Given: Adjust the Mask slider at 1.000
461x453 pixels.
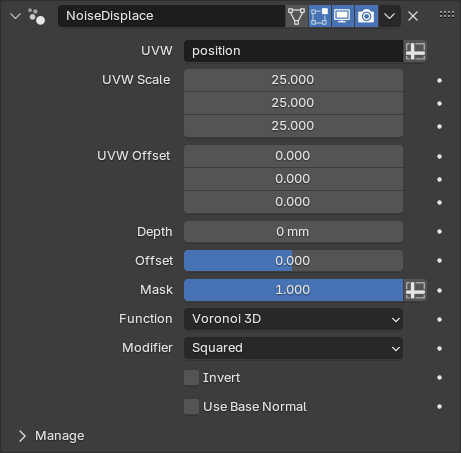Looking at the screenshot, I should pos(293,290).
